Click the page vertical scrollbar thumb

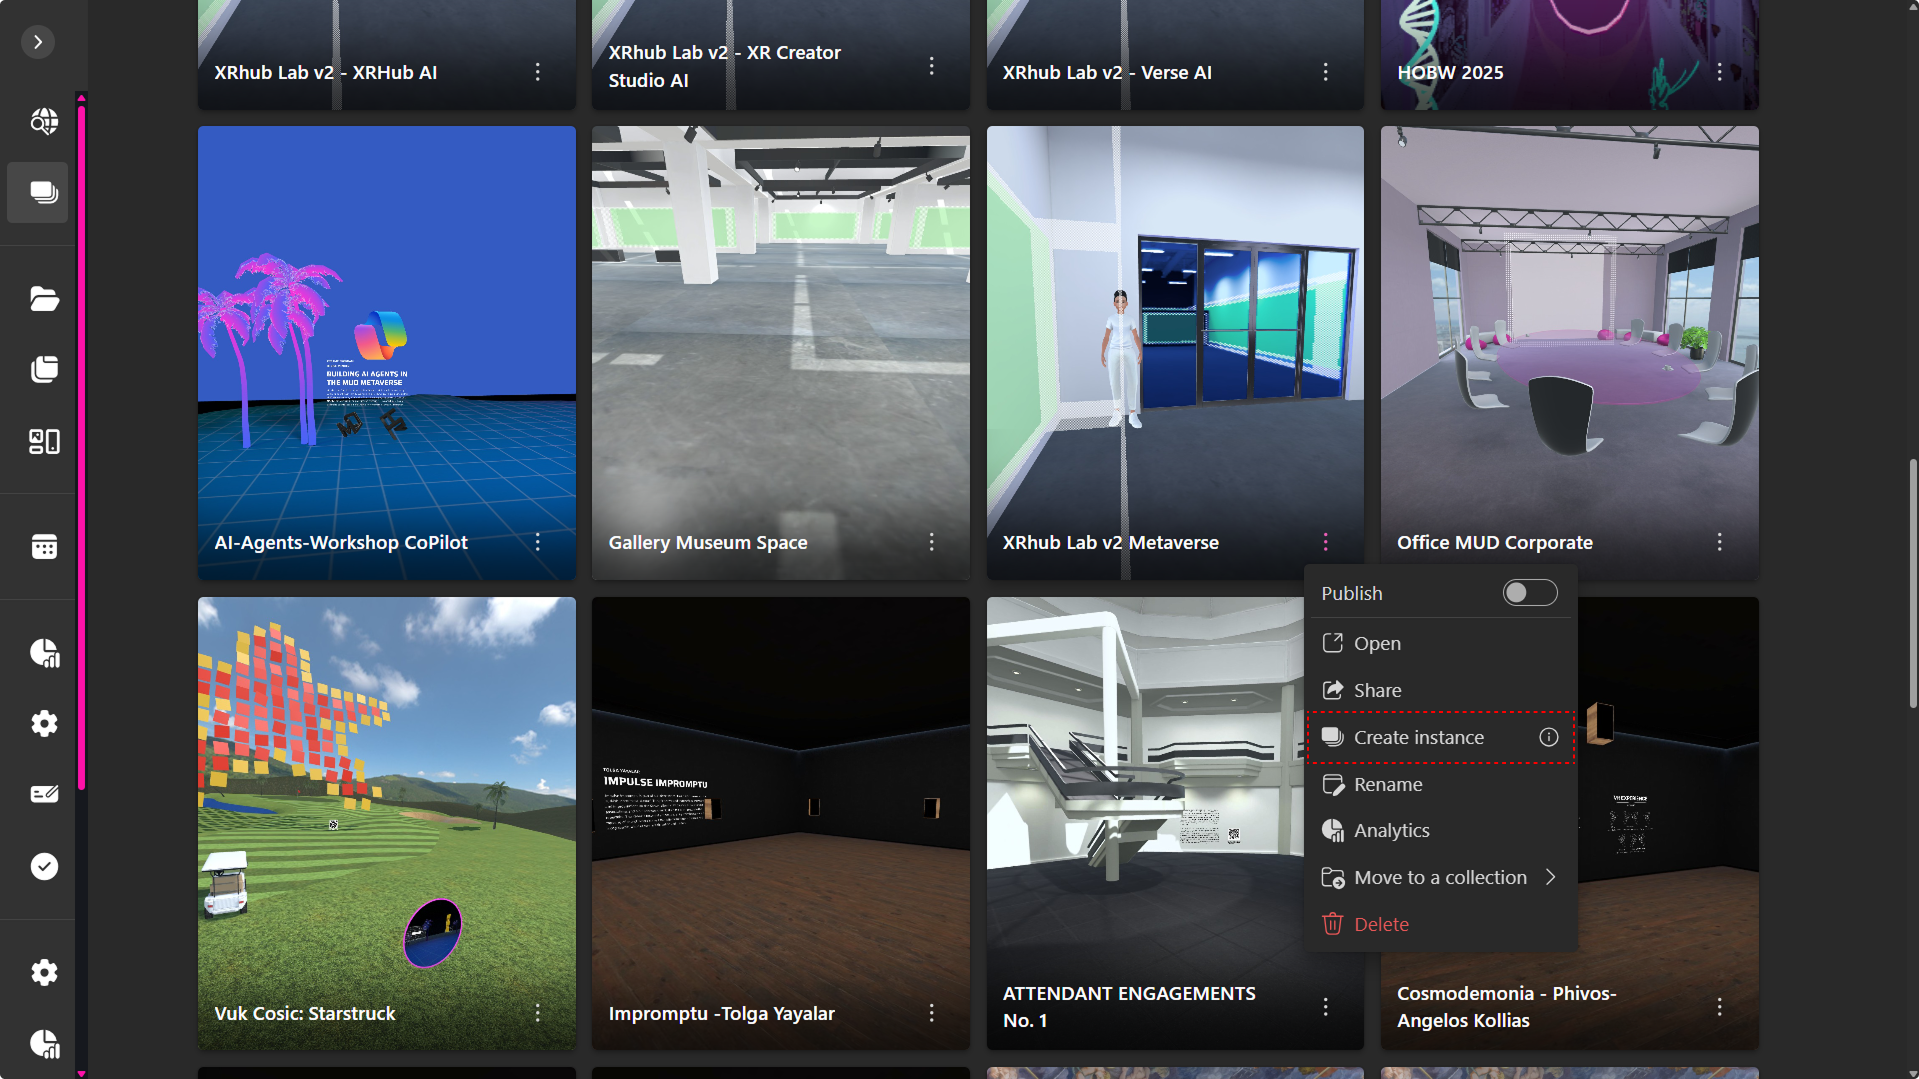pos(1912,584)
